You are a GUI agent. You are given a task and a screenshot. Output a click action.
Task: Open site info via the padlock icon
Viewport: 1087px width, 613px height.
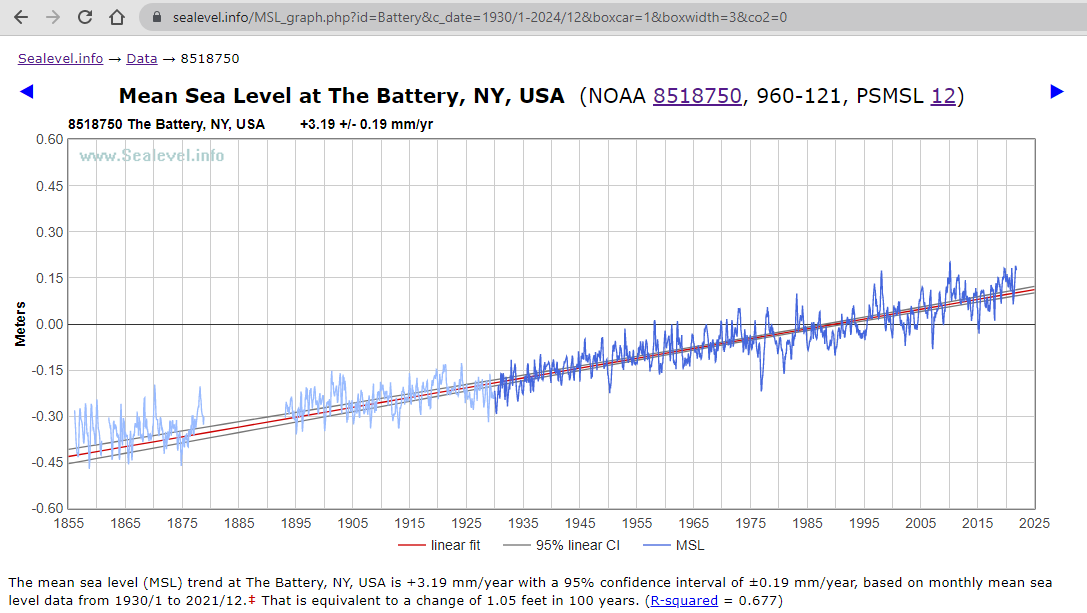[x=153, y=17]
